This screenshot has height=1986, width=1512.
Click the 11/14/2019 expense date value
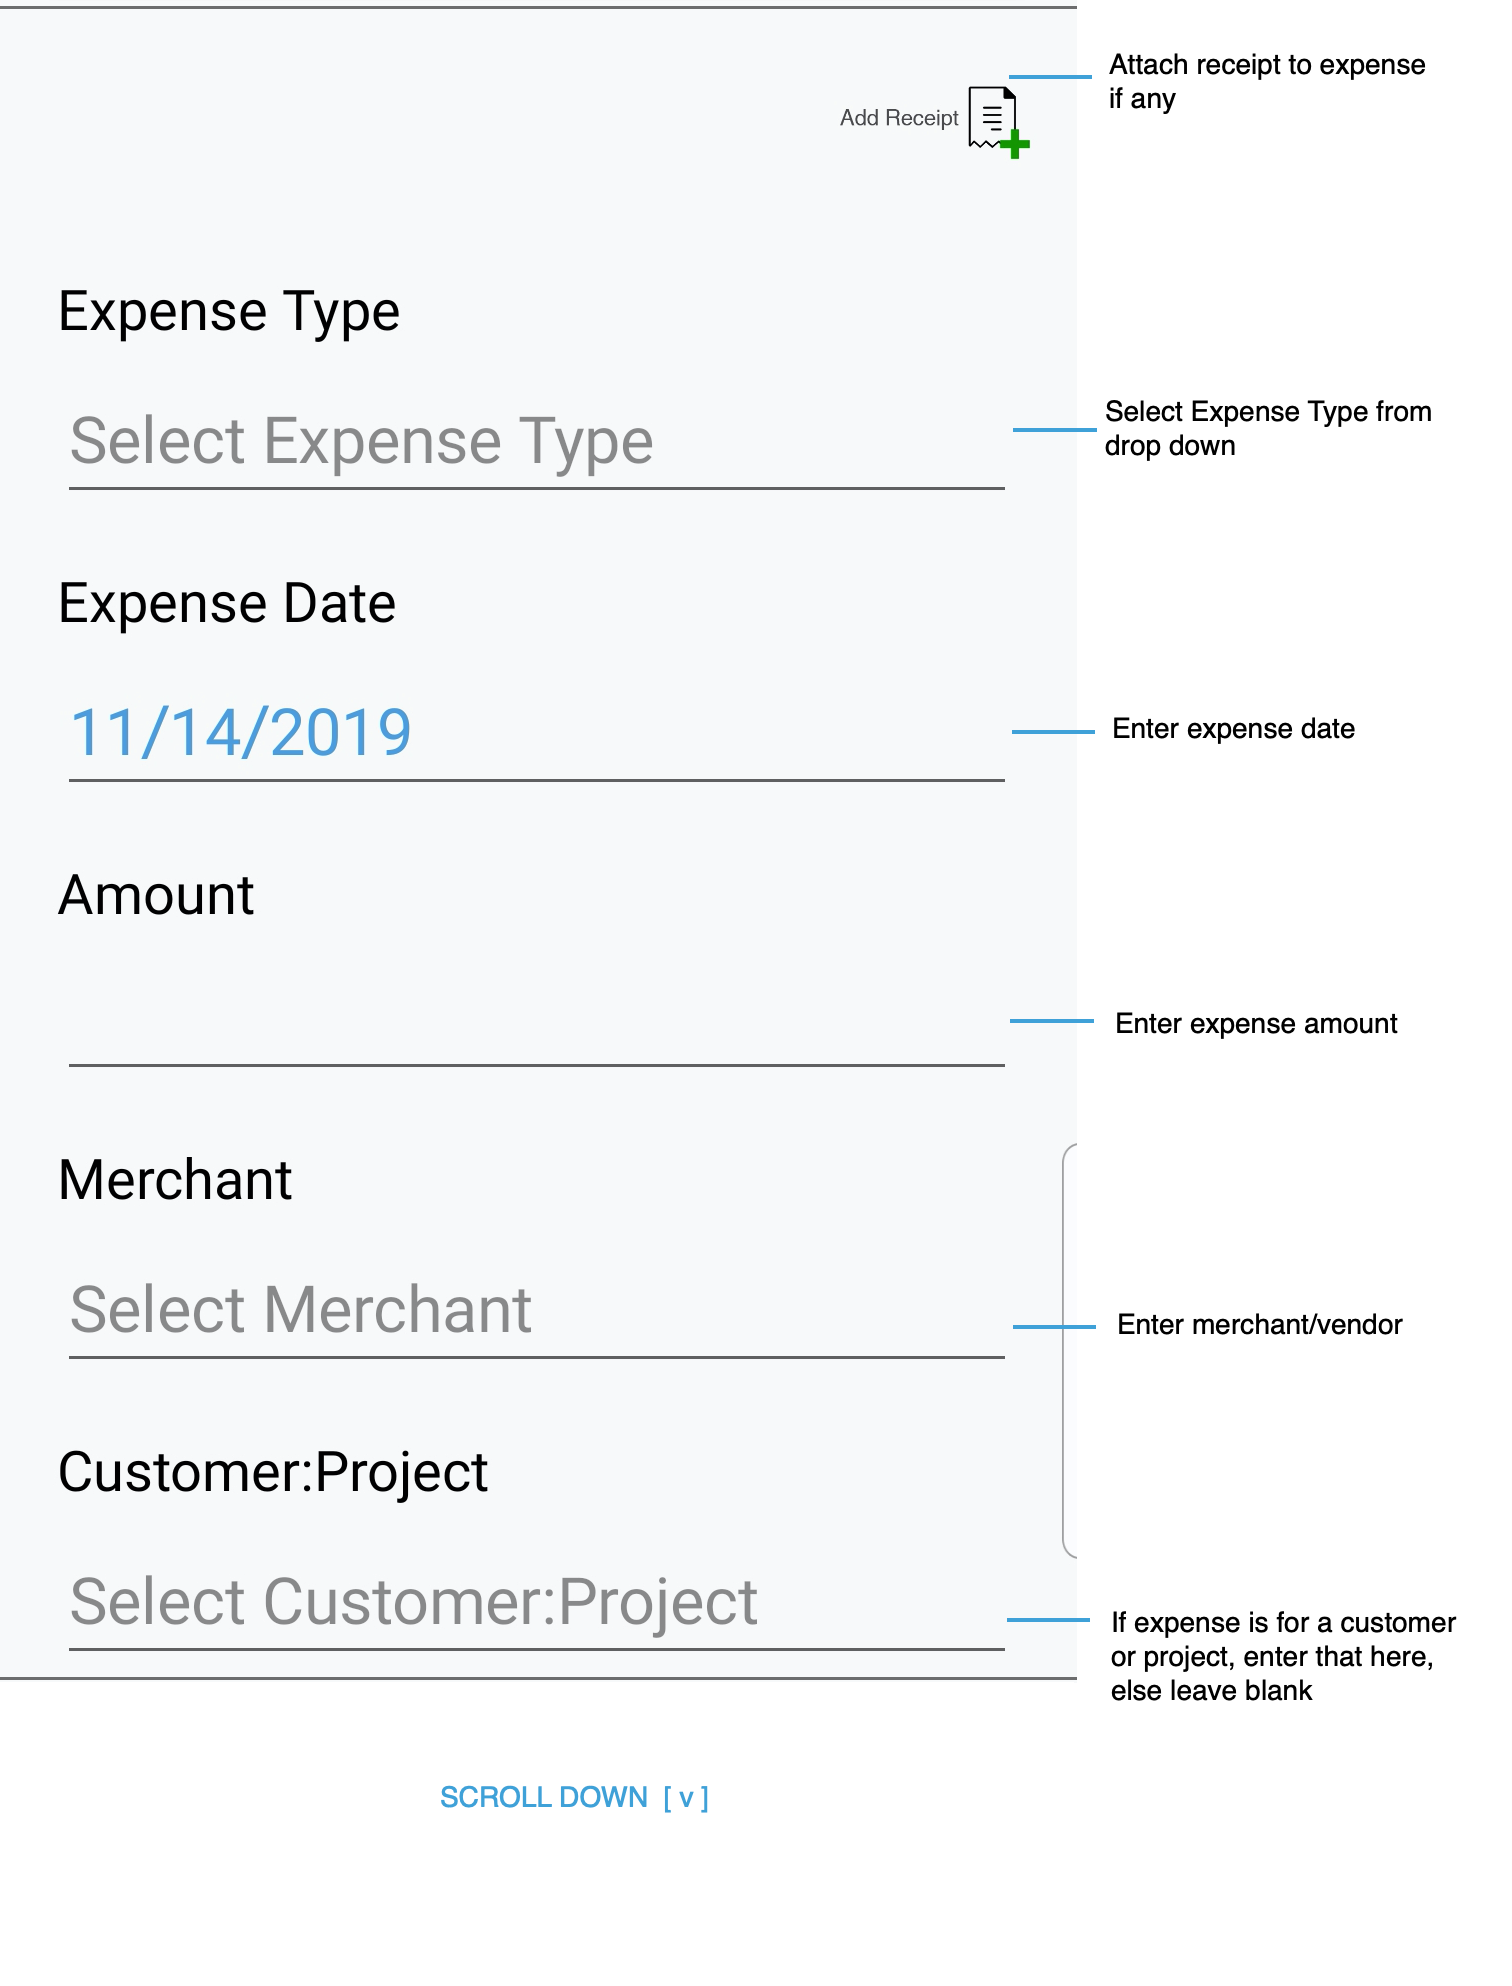click(241, 732)
